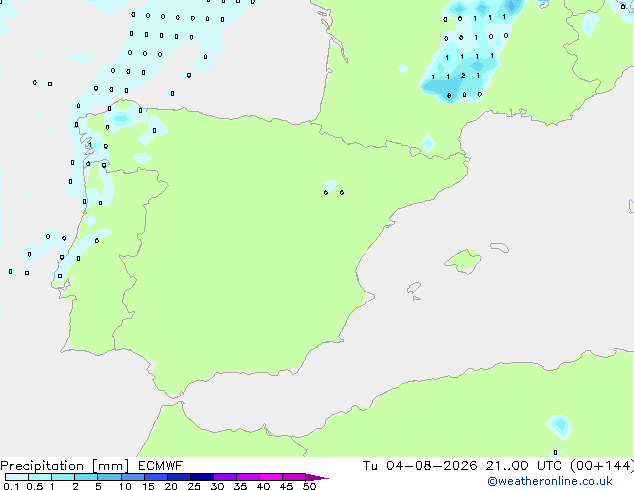Click the '50' legend scale label
Image resolution: width=634 pixels, height=490 pixels.
click(309, 486)
